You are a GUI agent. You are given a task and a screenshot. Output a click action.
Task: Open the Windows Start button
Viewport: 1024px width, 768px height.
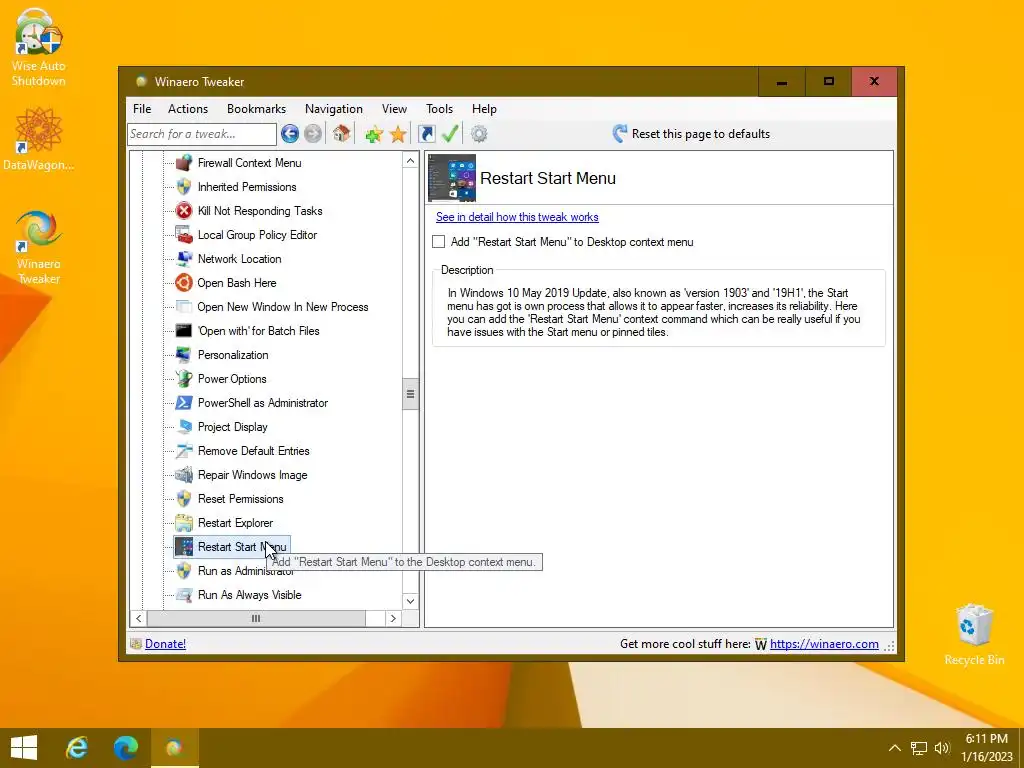click(24, 748)
